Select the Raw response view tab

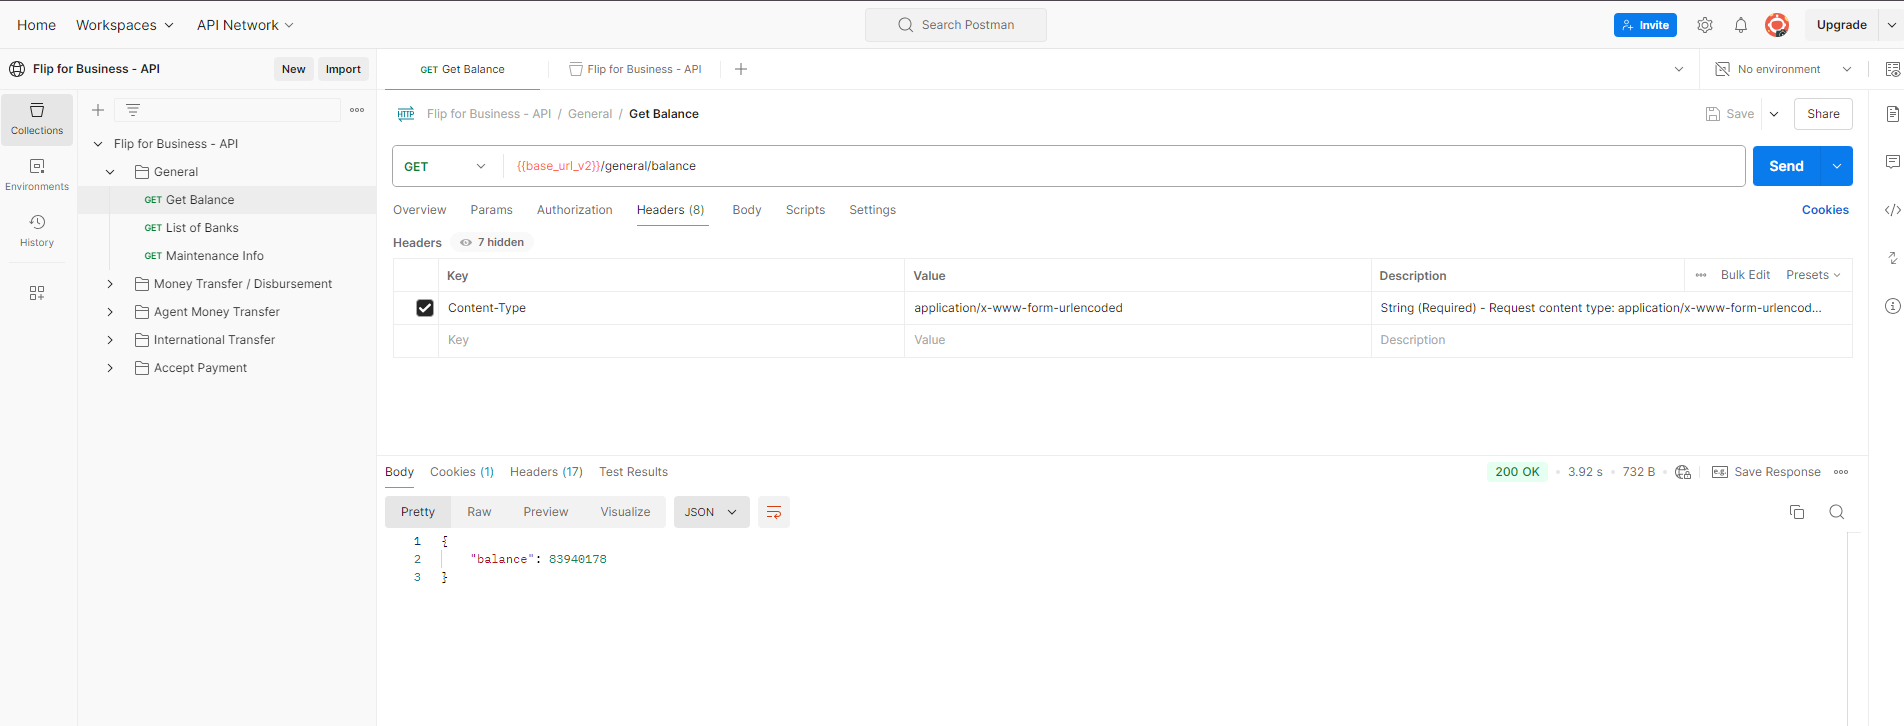pyautogui.click(x=479, y=512)
